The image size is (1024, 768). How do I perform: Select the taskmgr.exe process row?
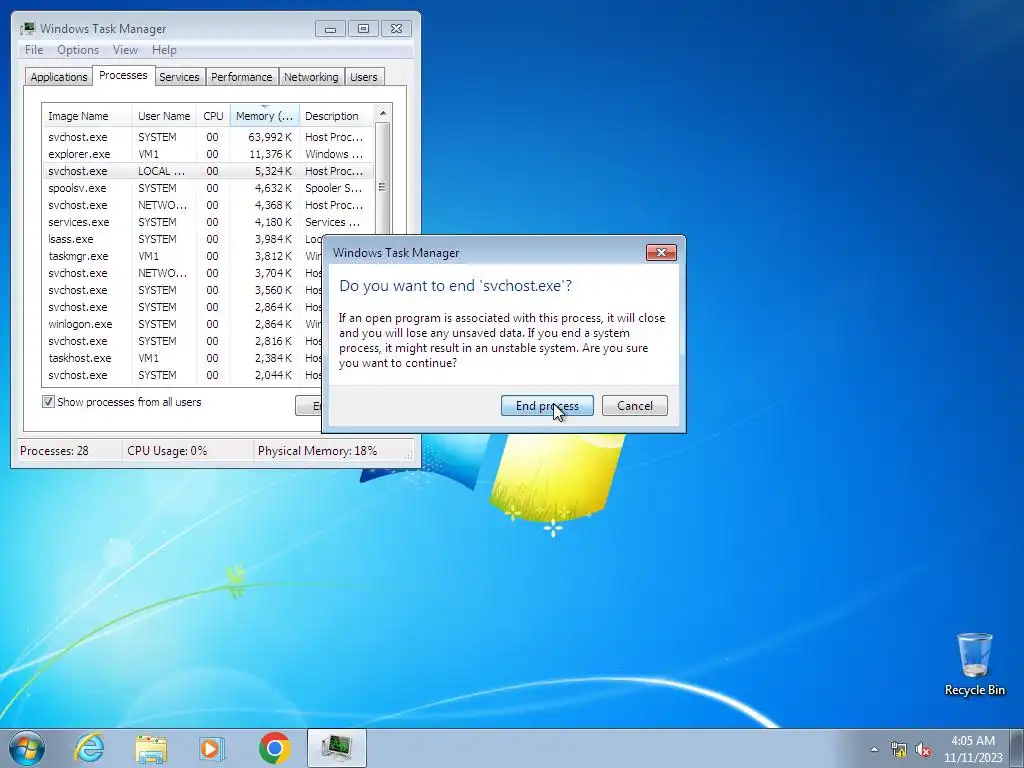[x=183, y=256]
